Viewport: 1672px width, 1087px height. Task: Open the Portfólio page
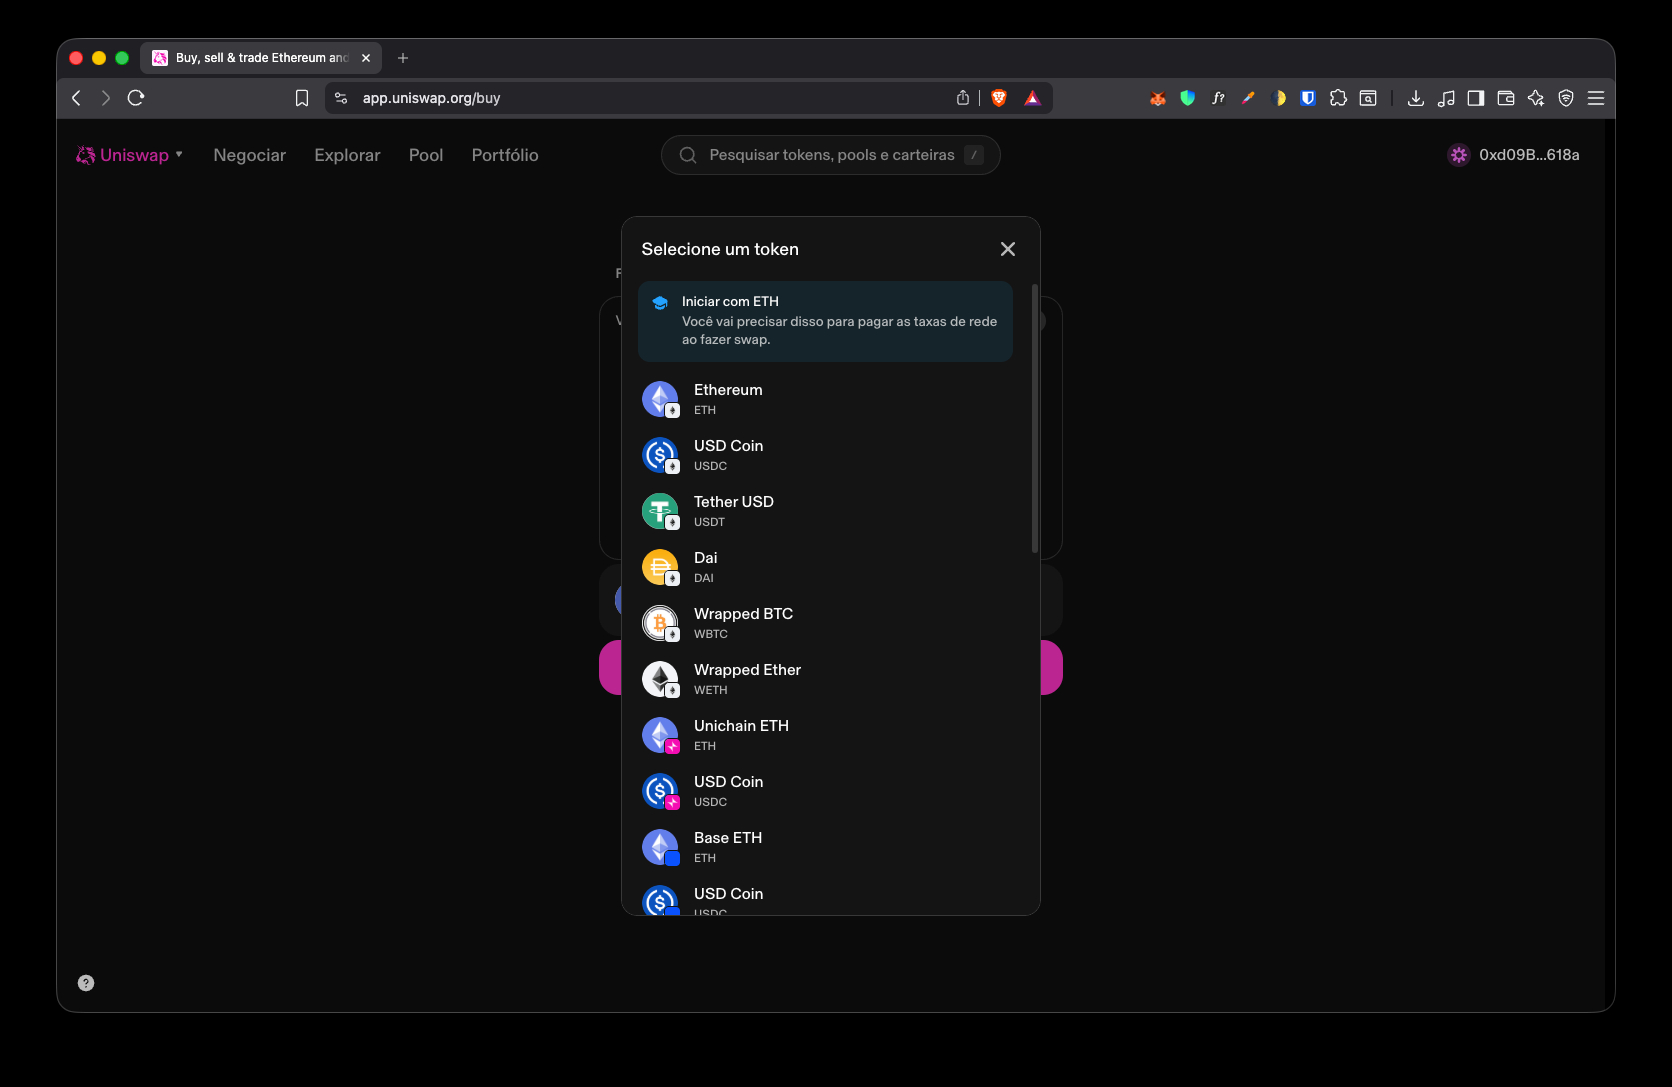pos(505,155)
